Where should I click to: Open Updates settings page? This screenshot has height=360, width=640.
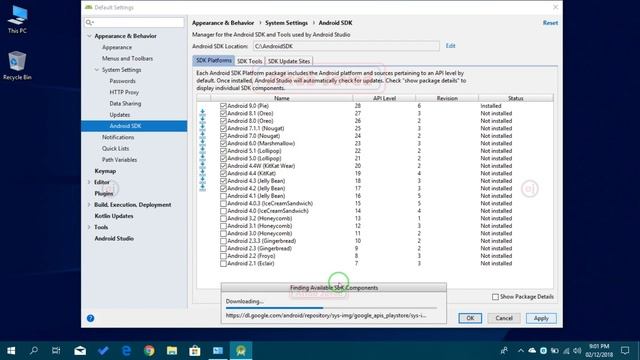coord(120,115)
